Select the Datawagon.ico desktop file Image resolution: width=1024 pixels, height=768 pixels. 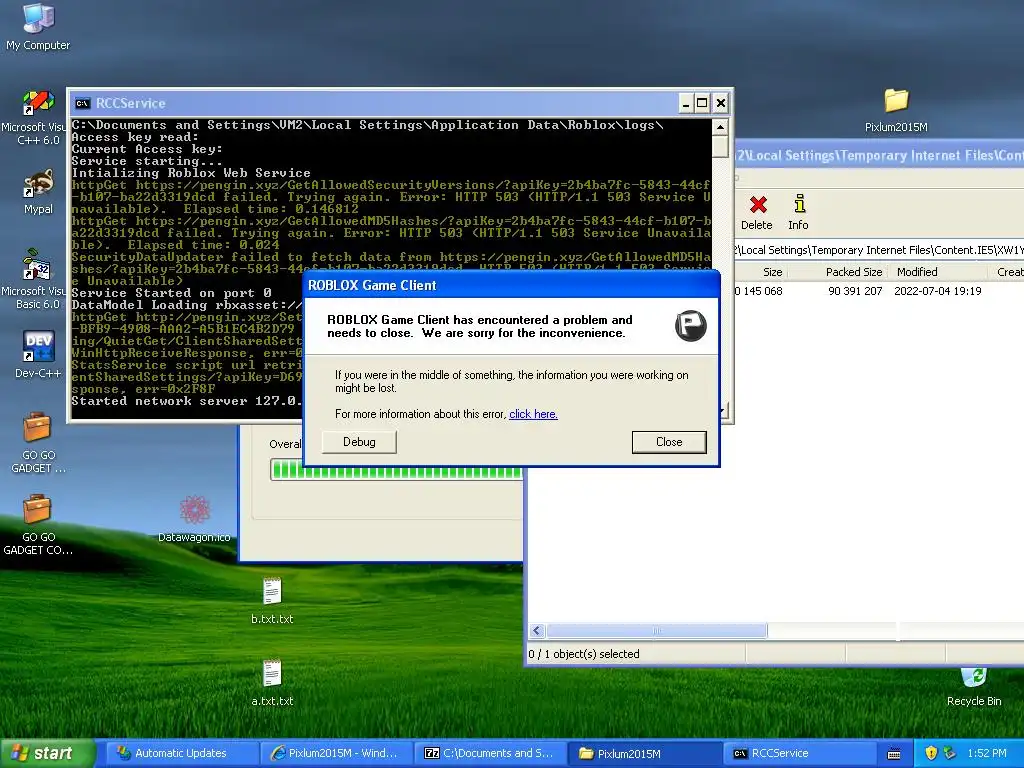pyautogui.click(x=195, y=519)
